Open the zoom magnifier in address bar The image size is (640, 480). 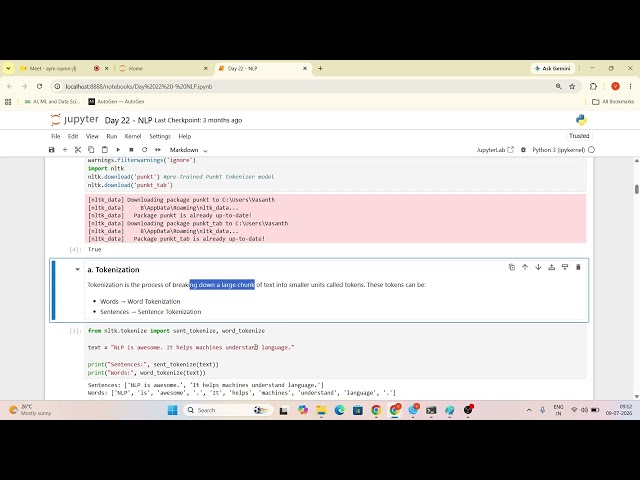(558, 87)
